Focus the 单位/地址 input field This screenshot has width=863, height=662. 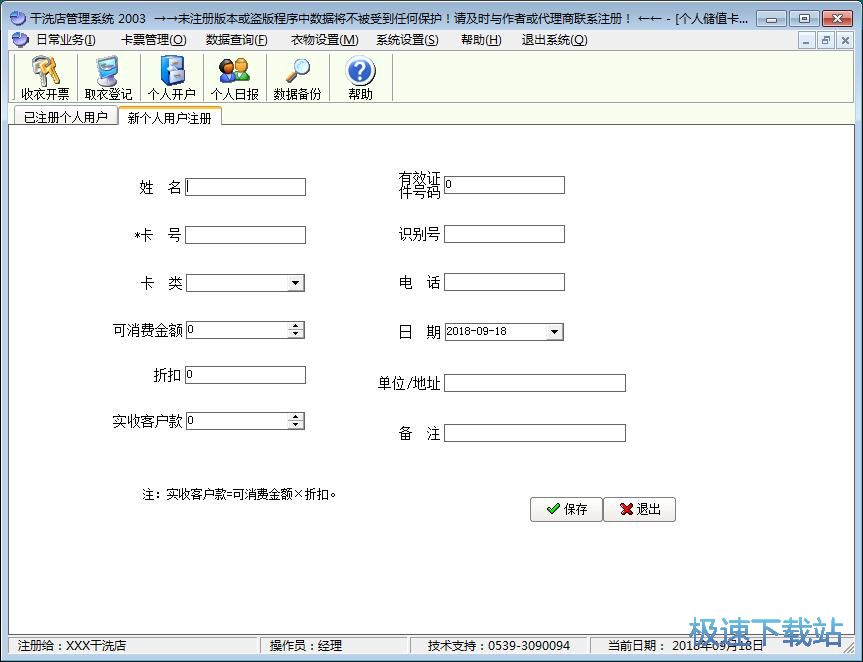tap(535, 383)
